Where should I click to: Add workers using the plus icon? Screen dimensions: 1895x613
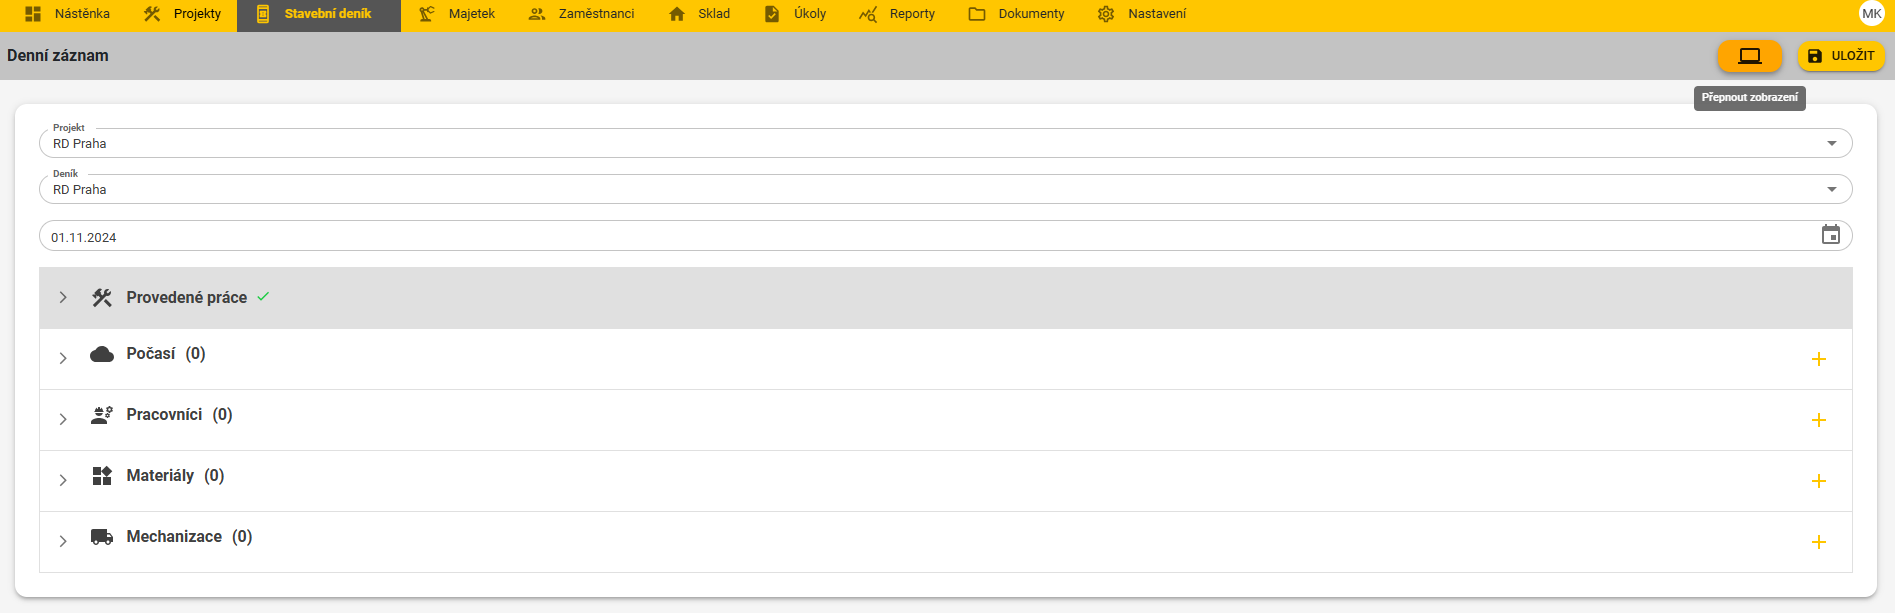pyautogui.click(x=1818, y=420)
